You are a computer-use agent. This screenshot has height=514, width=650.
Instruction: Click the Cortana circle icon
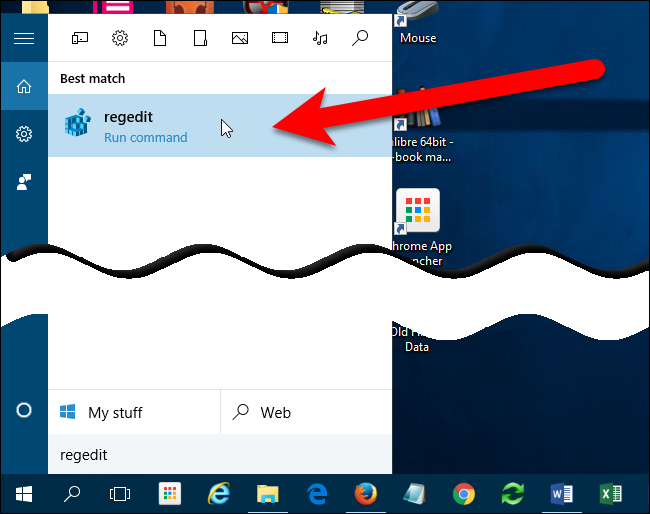pyautogui.click(x=24, y=410)
